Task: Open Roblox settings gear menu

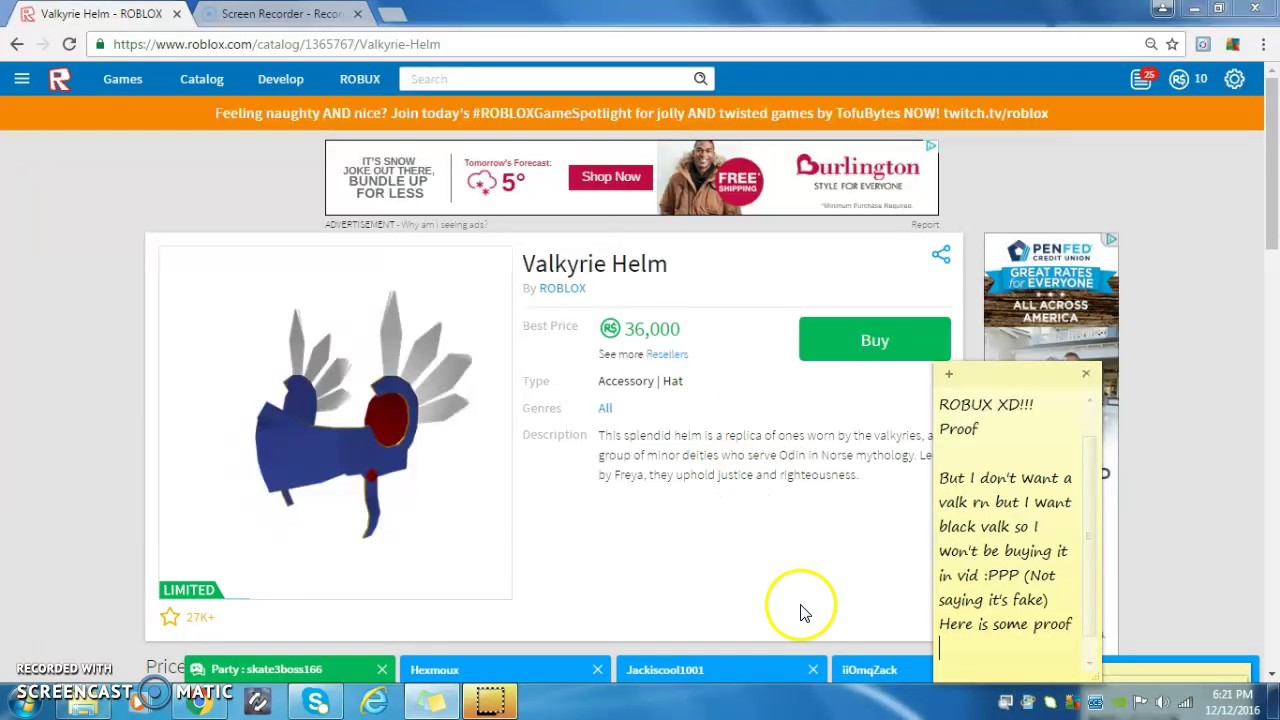Action: [1235, 79]
